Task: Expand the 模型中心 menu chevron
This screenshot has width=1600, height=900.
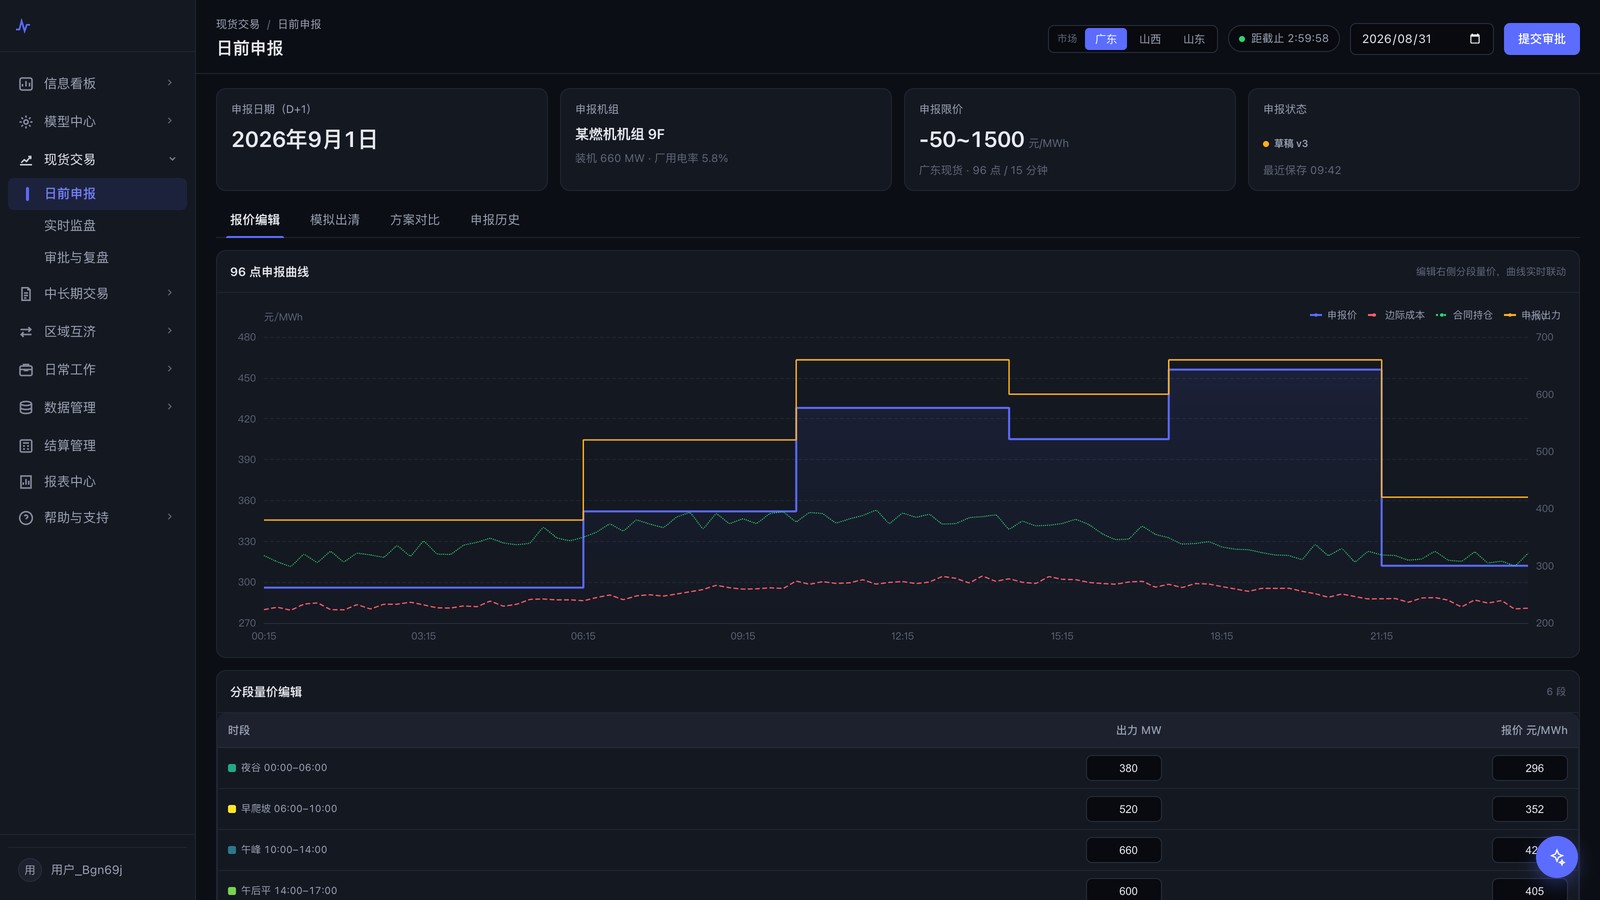Action: [170, 121]
